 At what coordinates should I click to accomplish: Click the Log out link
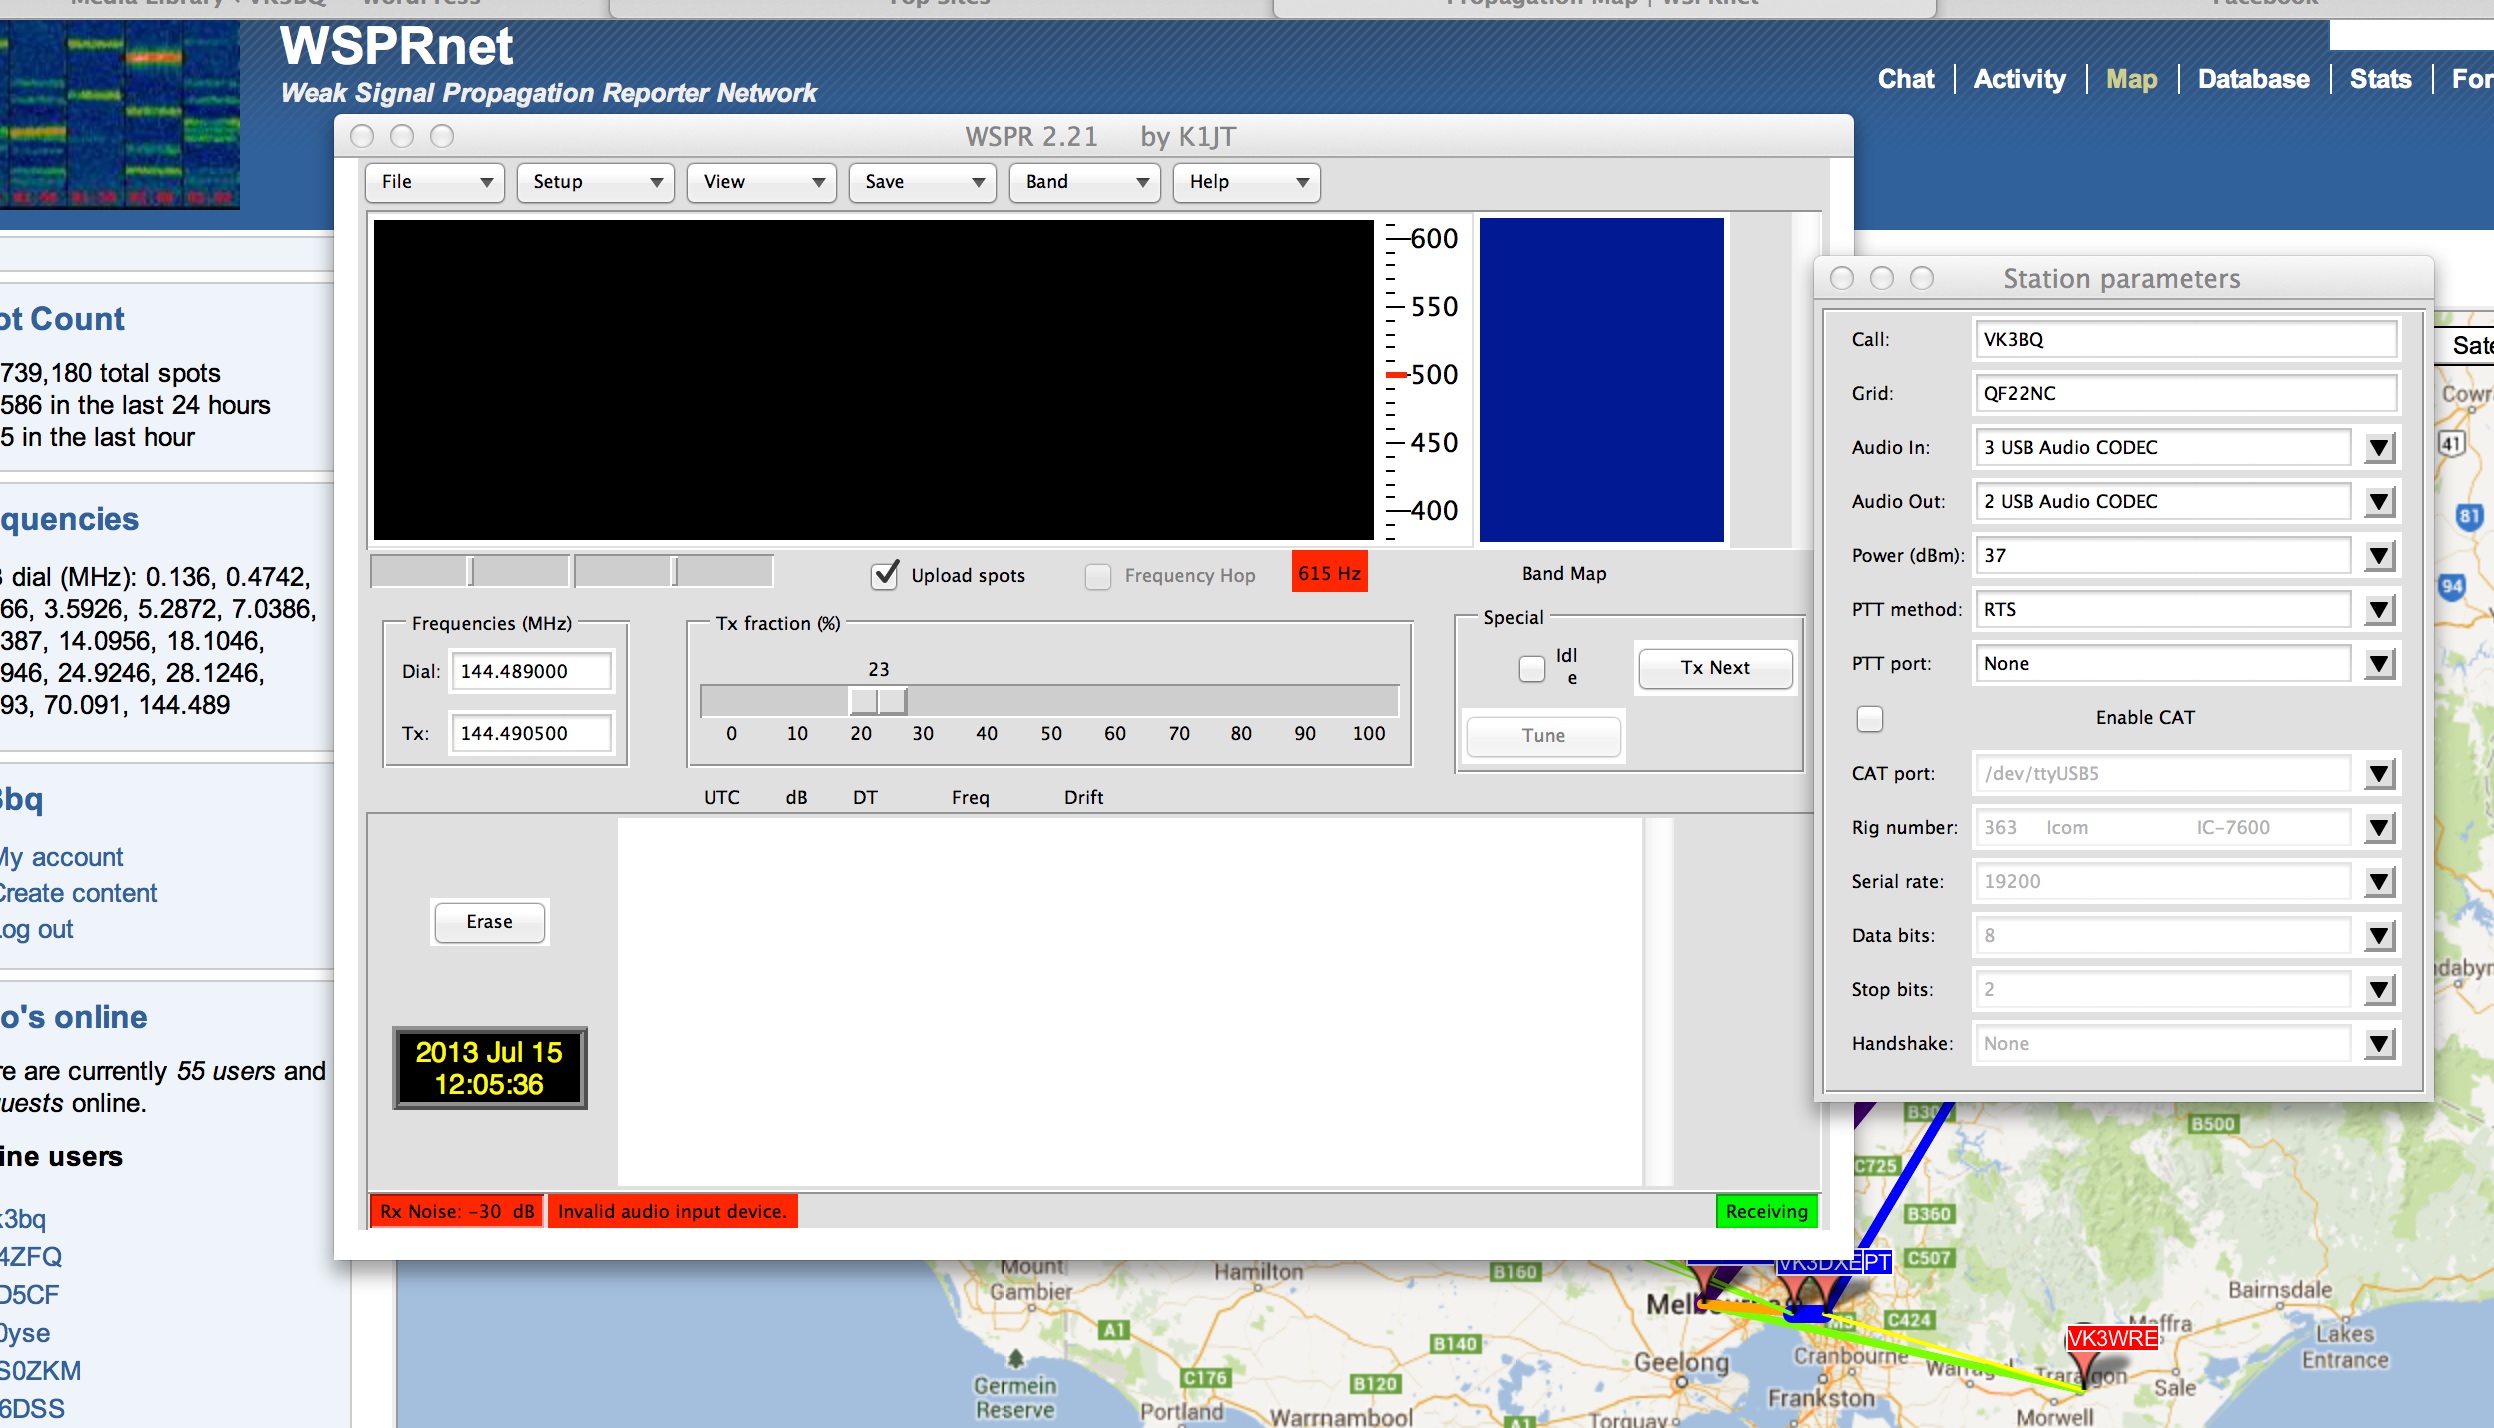[35, 929]
